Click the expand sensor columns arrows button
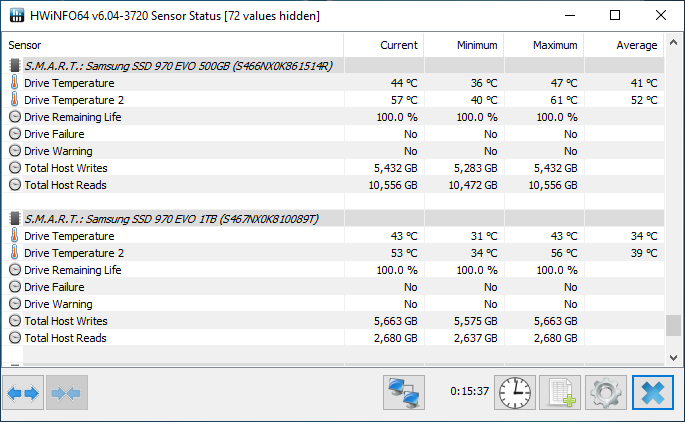Viewport: 685px width, 422px height. (x=23, y=393)
